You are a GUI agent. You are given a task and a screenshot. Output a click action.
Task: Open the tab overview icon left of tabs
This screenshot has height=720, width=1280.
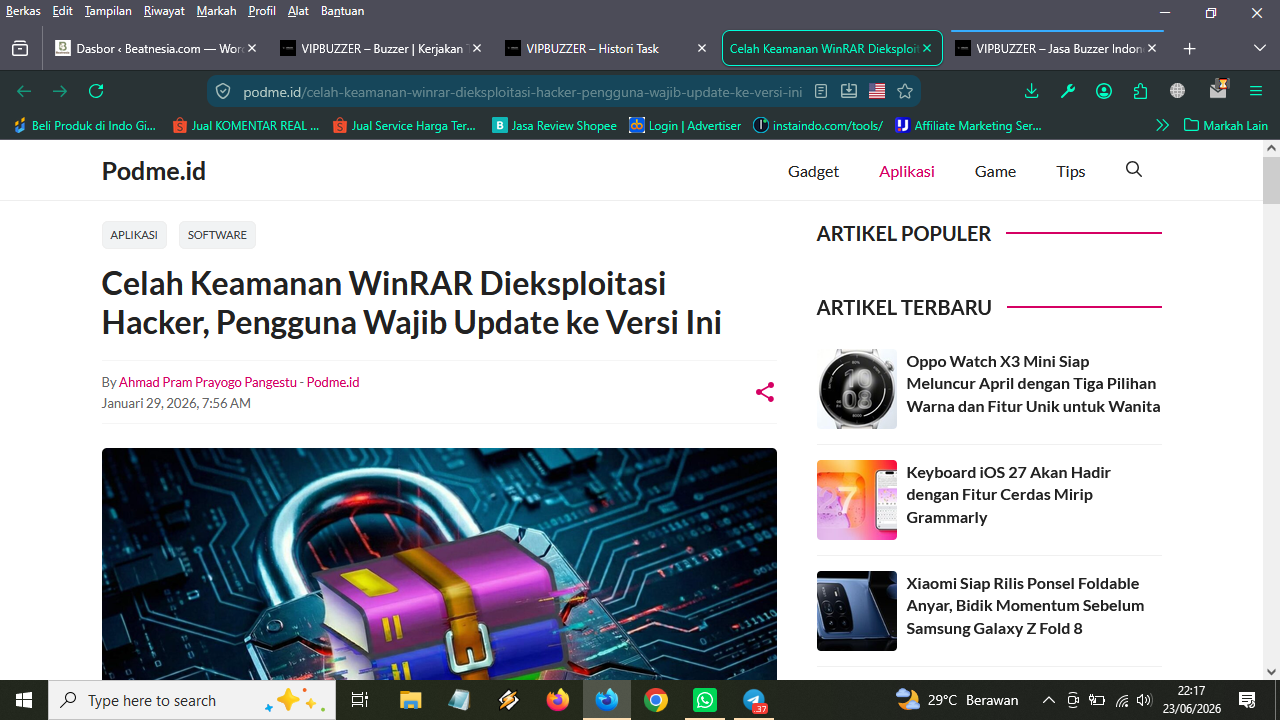click(20, 48)
